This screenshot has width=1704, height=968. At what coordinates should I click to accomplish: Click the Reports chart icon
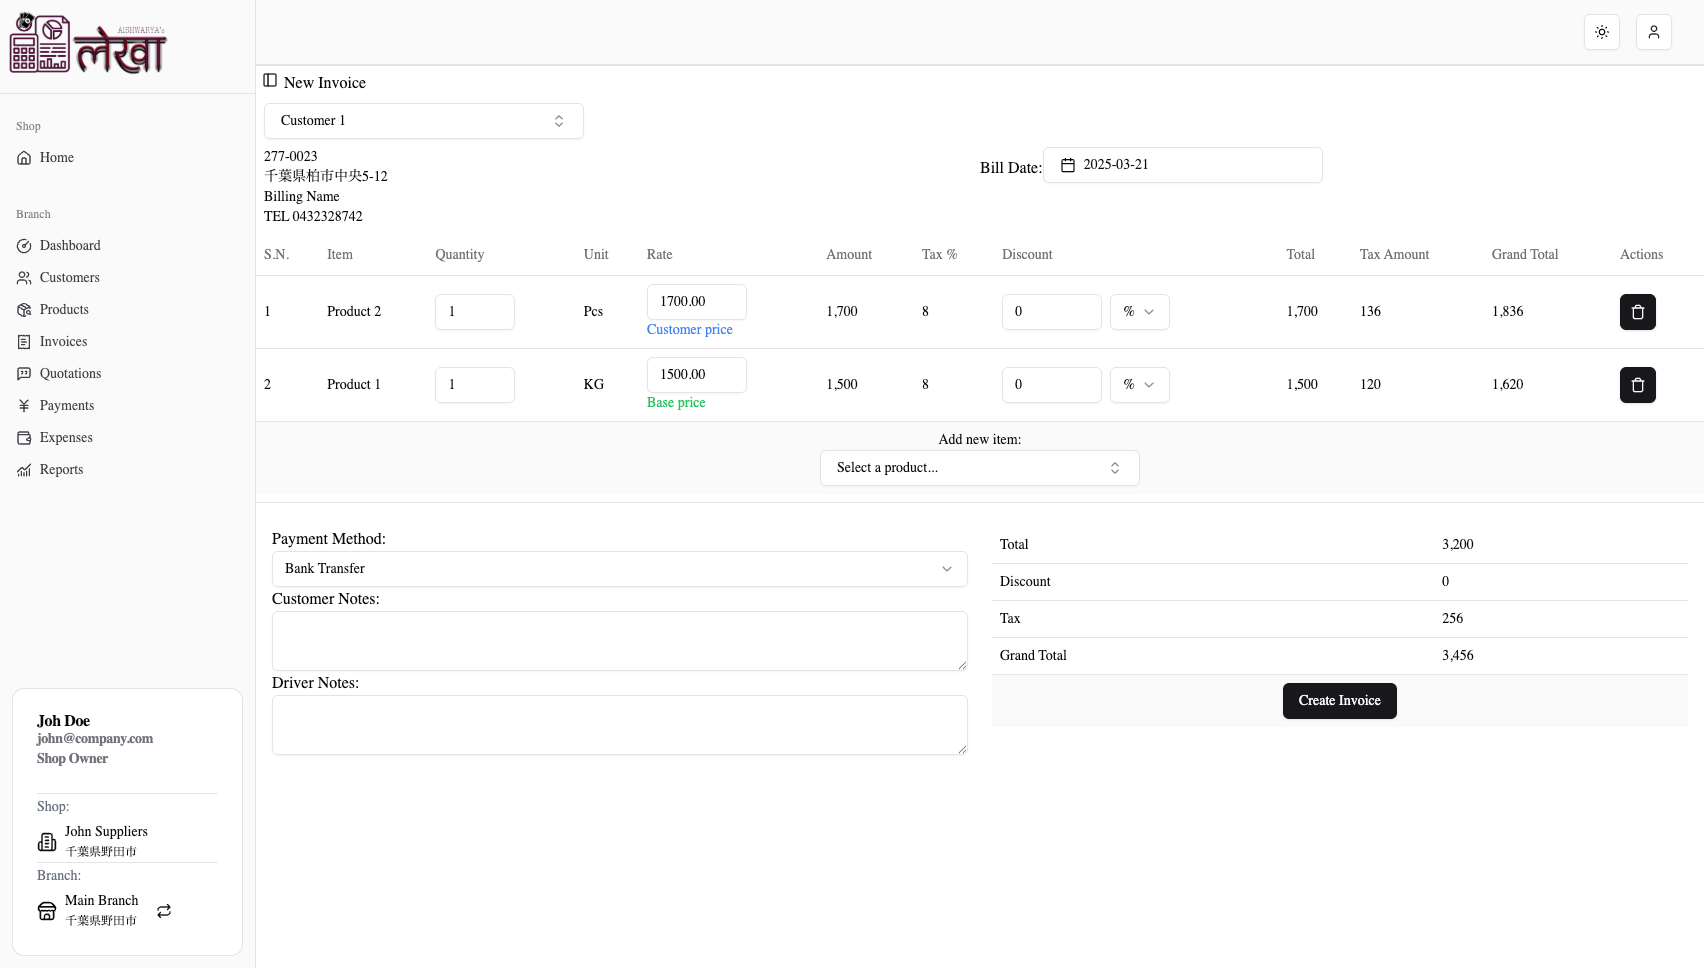[24, 469]
